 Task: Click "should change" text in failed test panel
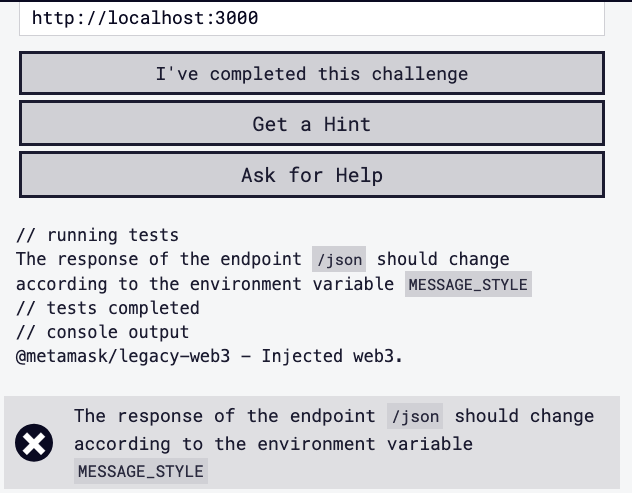coord(524,416)
